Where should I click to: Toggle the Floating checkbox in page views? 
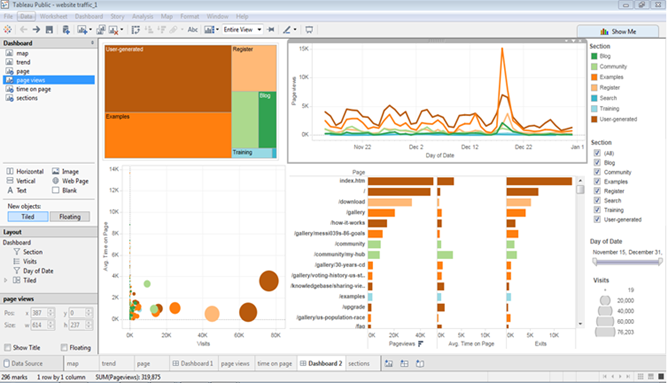[64, 348]
